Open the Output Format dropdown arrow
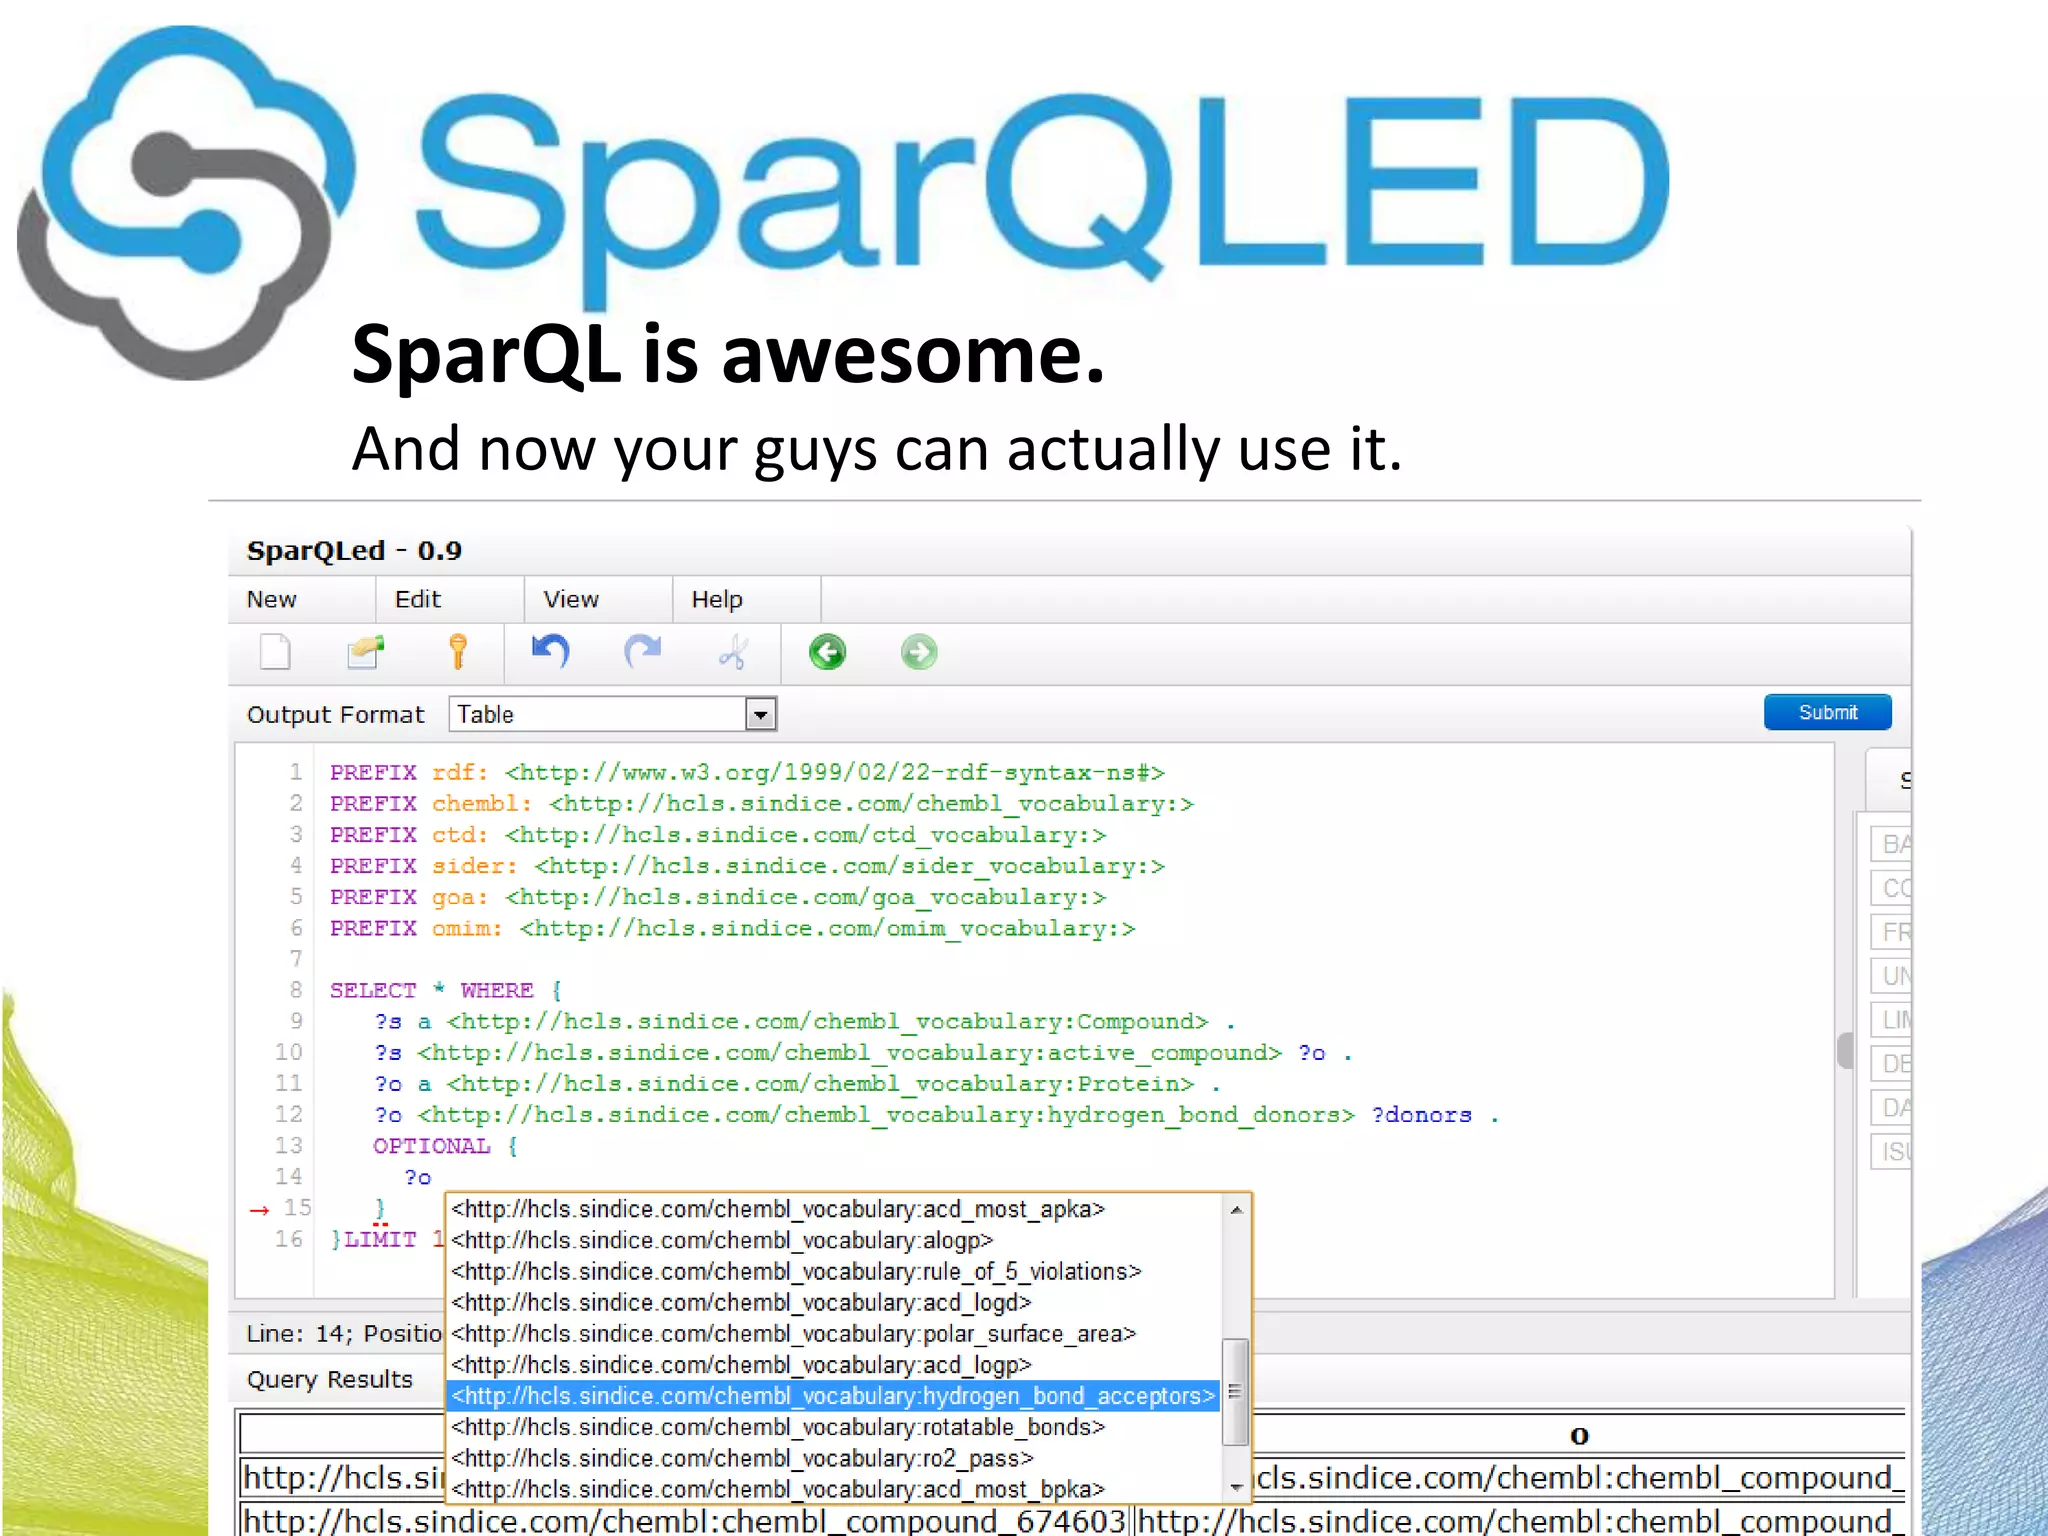 coord(761,714)
